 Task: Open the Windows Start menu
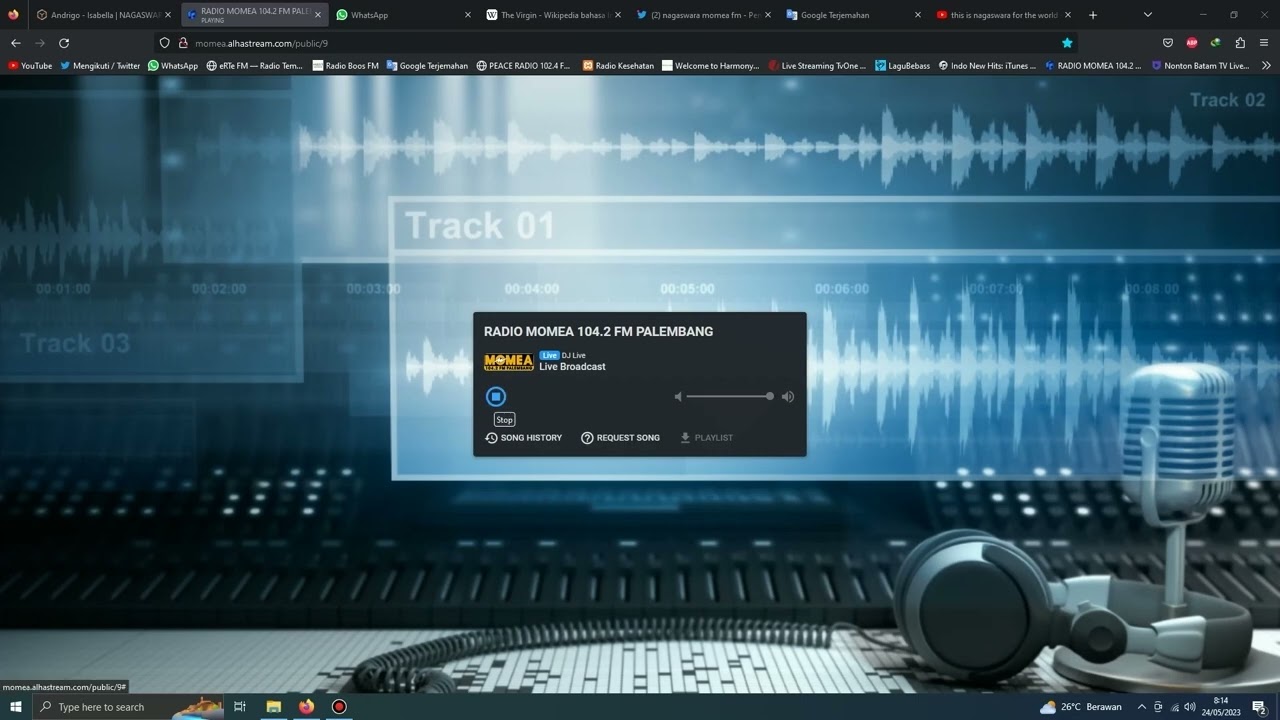[x=16, y=707]
